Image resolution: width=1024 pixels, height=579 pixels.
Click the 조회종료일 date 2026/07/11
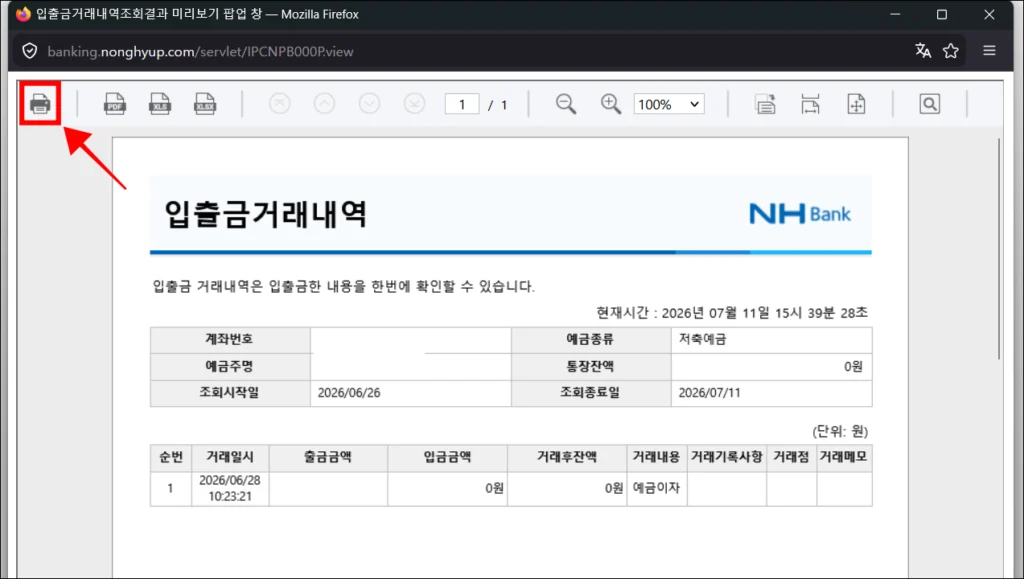709,393
